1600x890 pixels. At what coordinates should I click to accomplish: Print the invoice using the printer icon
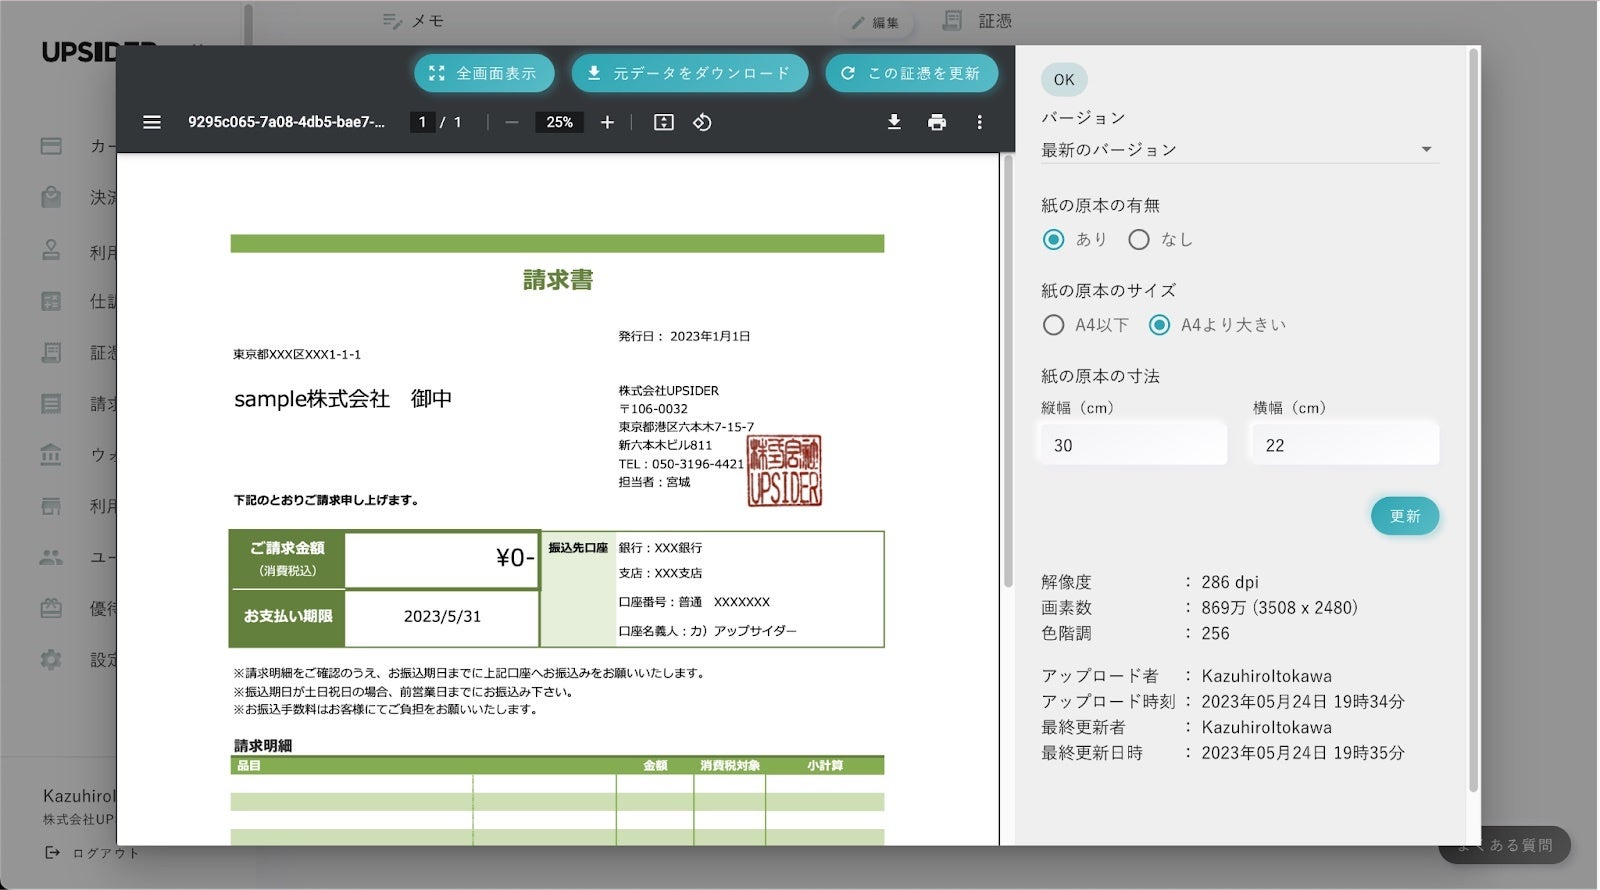pos(937,122)
